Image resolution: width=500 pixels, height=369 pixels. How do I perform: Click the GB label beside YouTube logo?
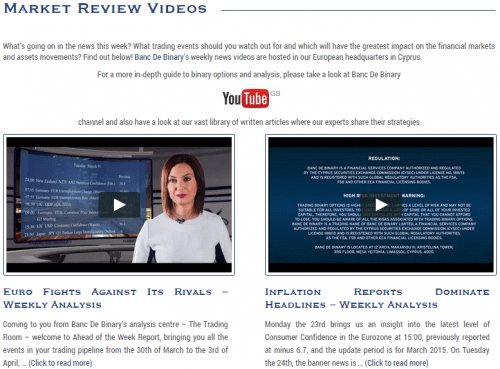coord(275,93)
